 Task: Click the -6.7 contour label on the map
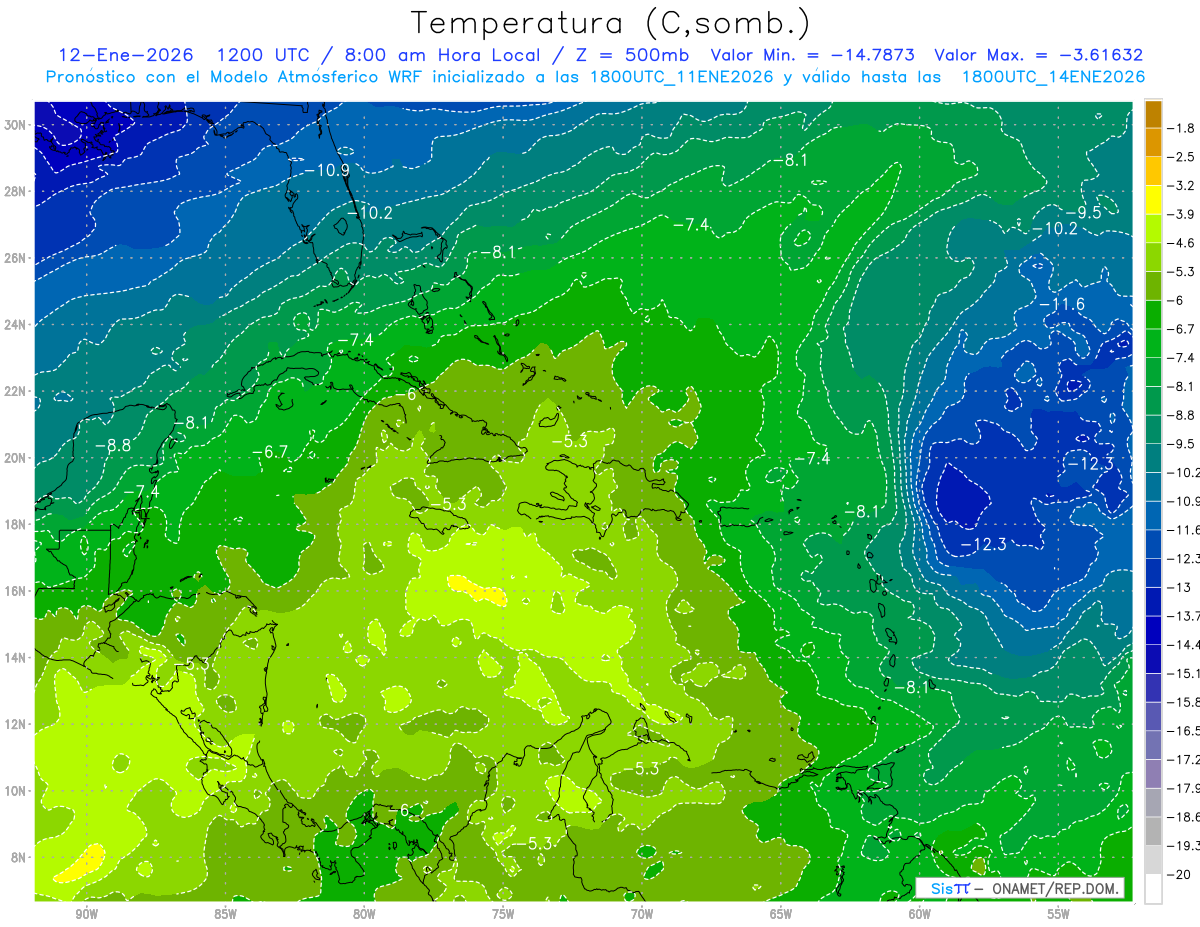269,452
